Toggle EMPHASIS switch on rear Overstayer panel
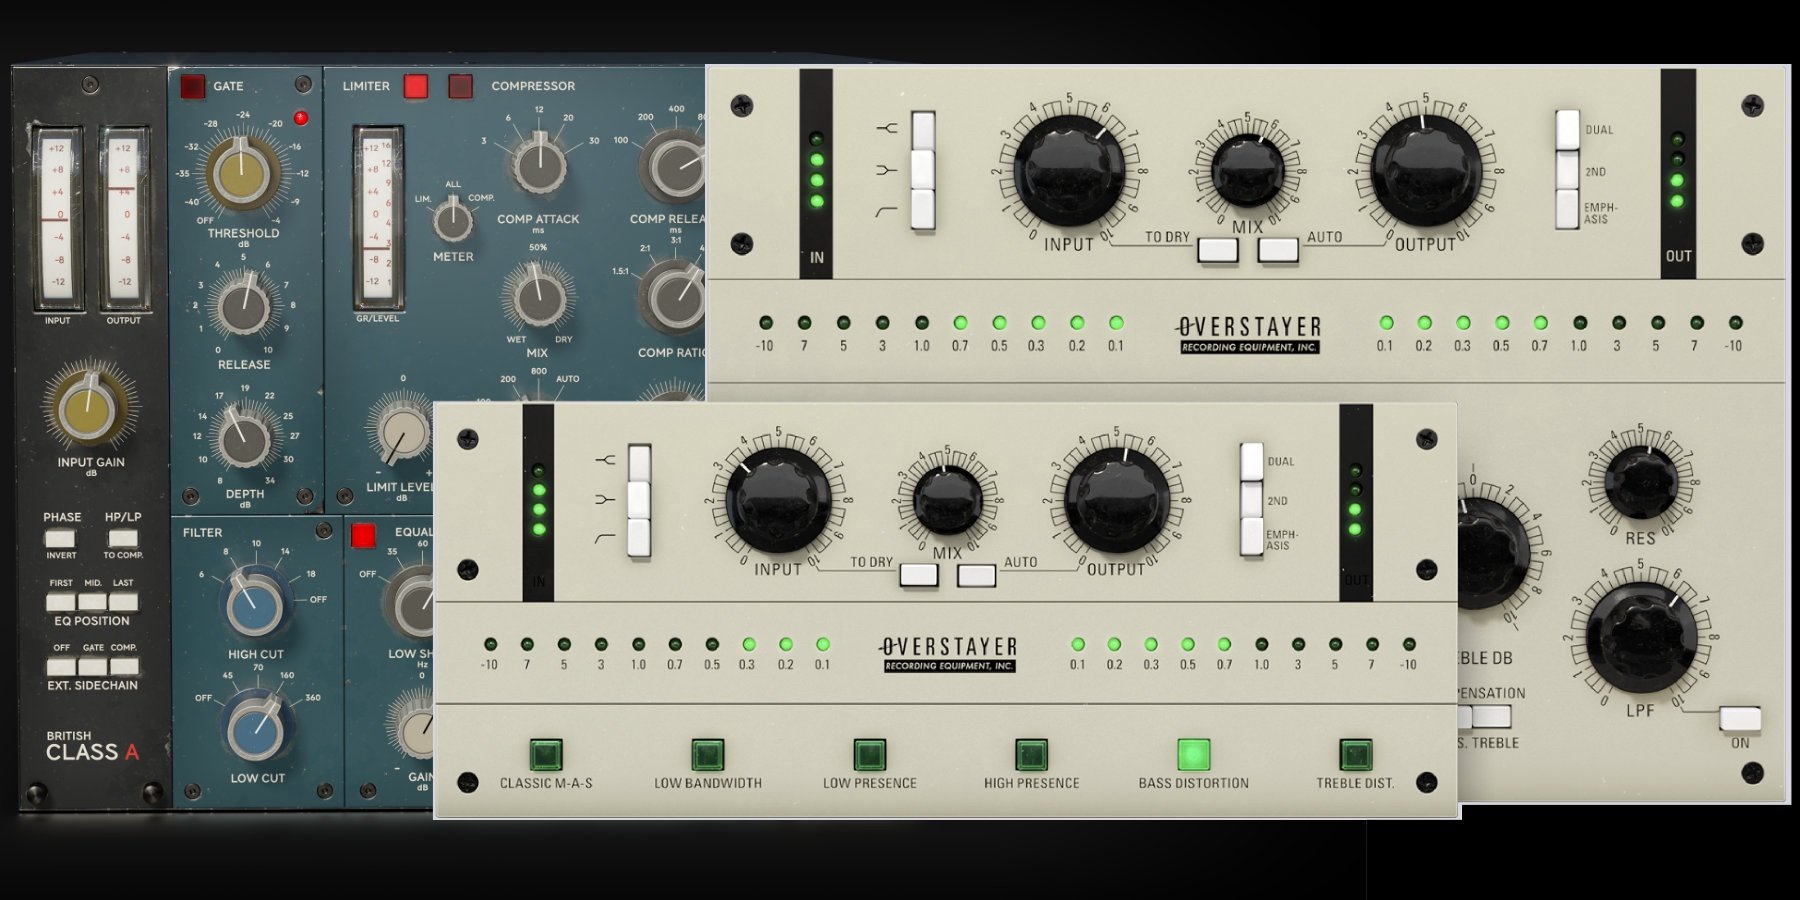1800x900 pixels. point(1567,210)
